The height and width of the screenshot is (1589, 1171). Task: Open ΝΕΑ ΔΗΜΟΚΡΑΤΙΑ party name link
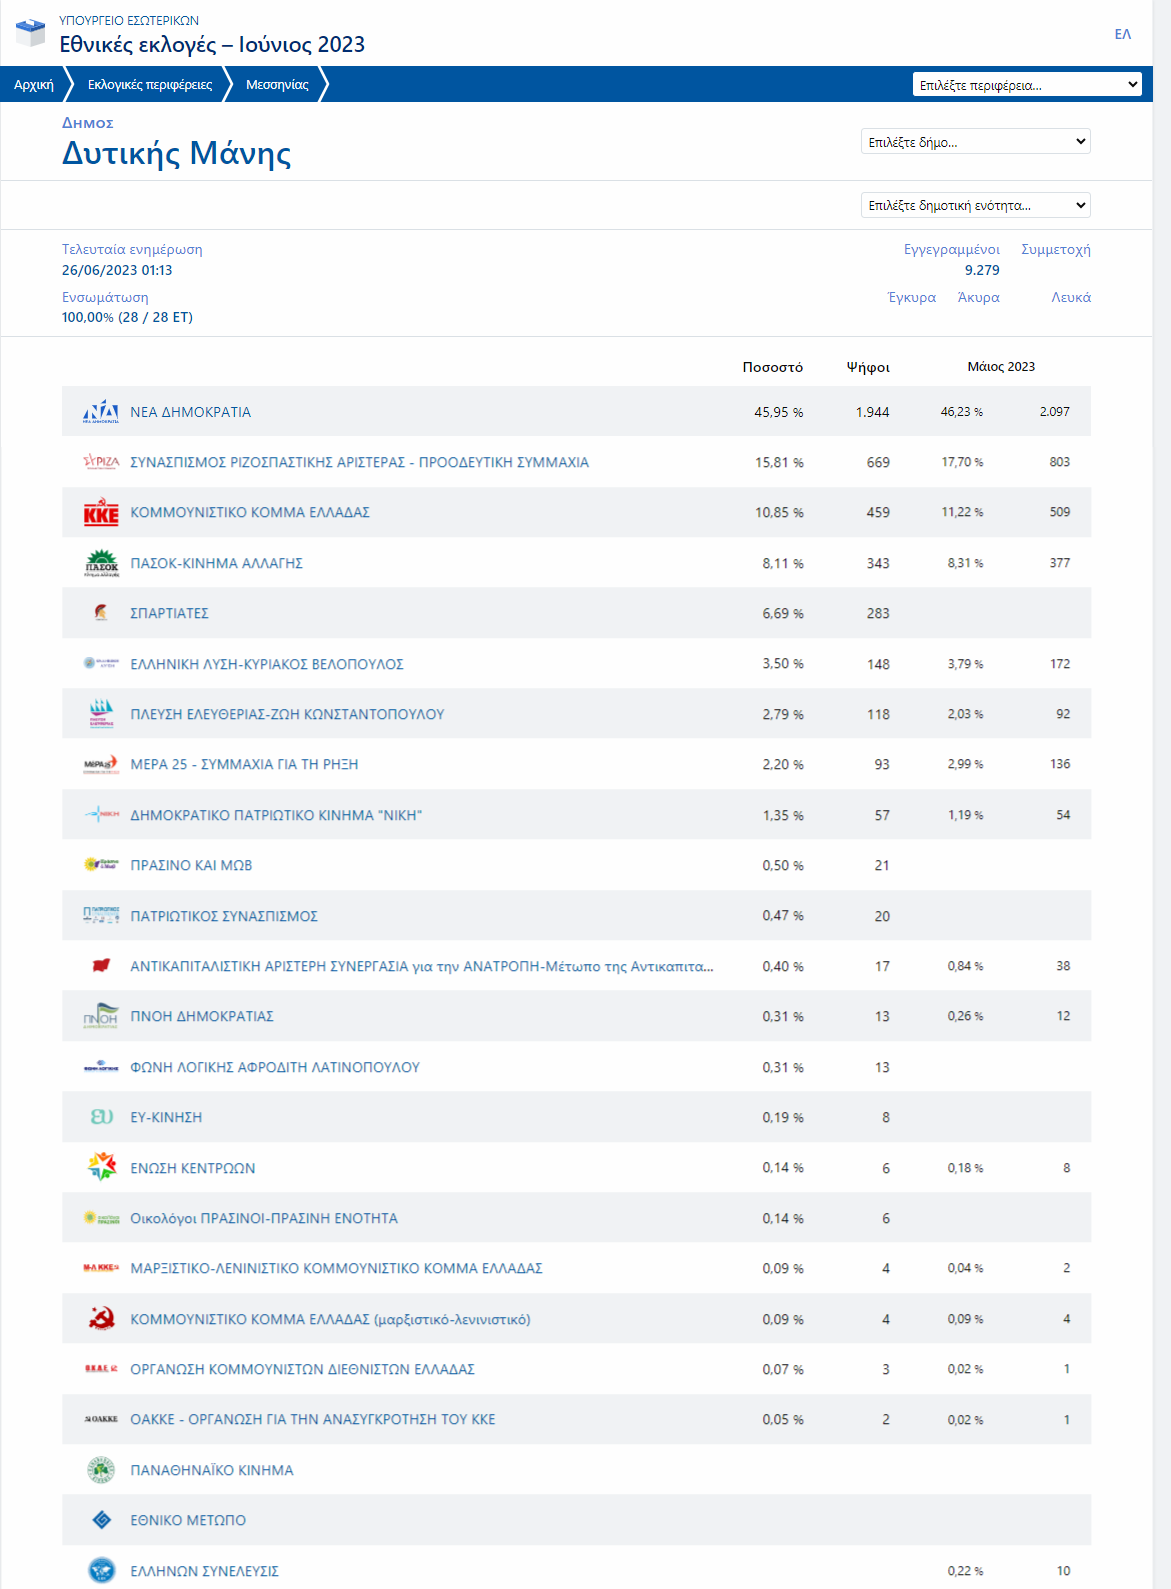pyautogui.click(x=190, y=412)
